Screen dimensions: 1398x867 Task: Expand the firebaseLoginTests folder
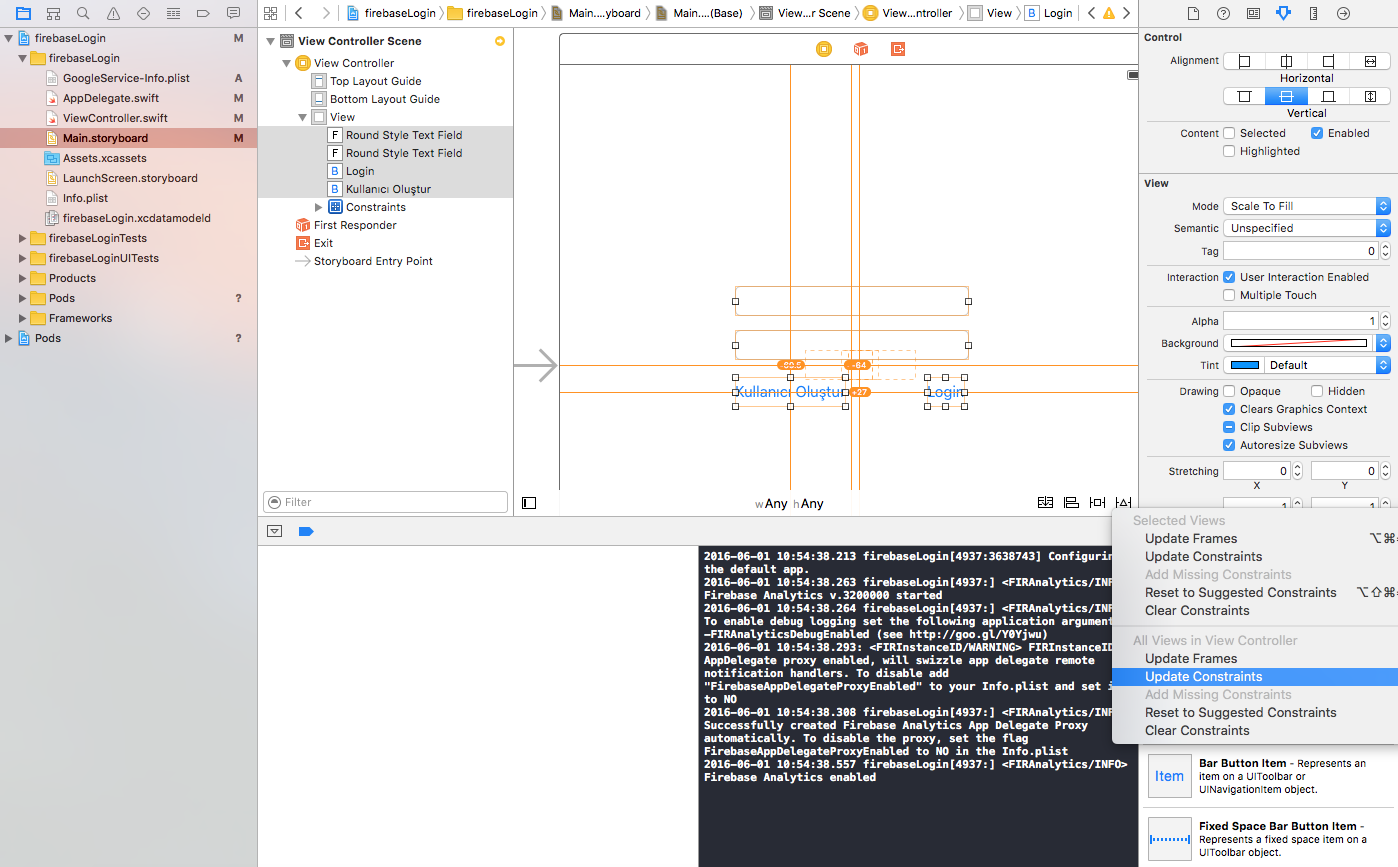(x=23, y=238)
